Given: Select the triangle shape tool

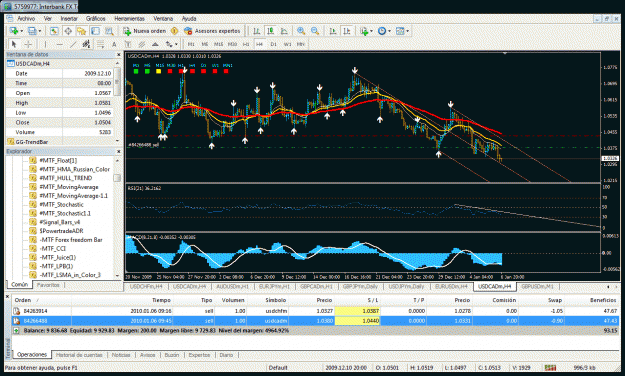Looking at the screenshot, I should coord(155,44).
